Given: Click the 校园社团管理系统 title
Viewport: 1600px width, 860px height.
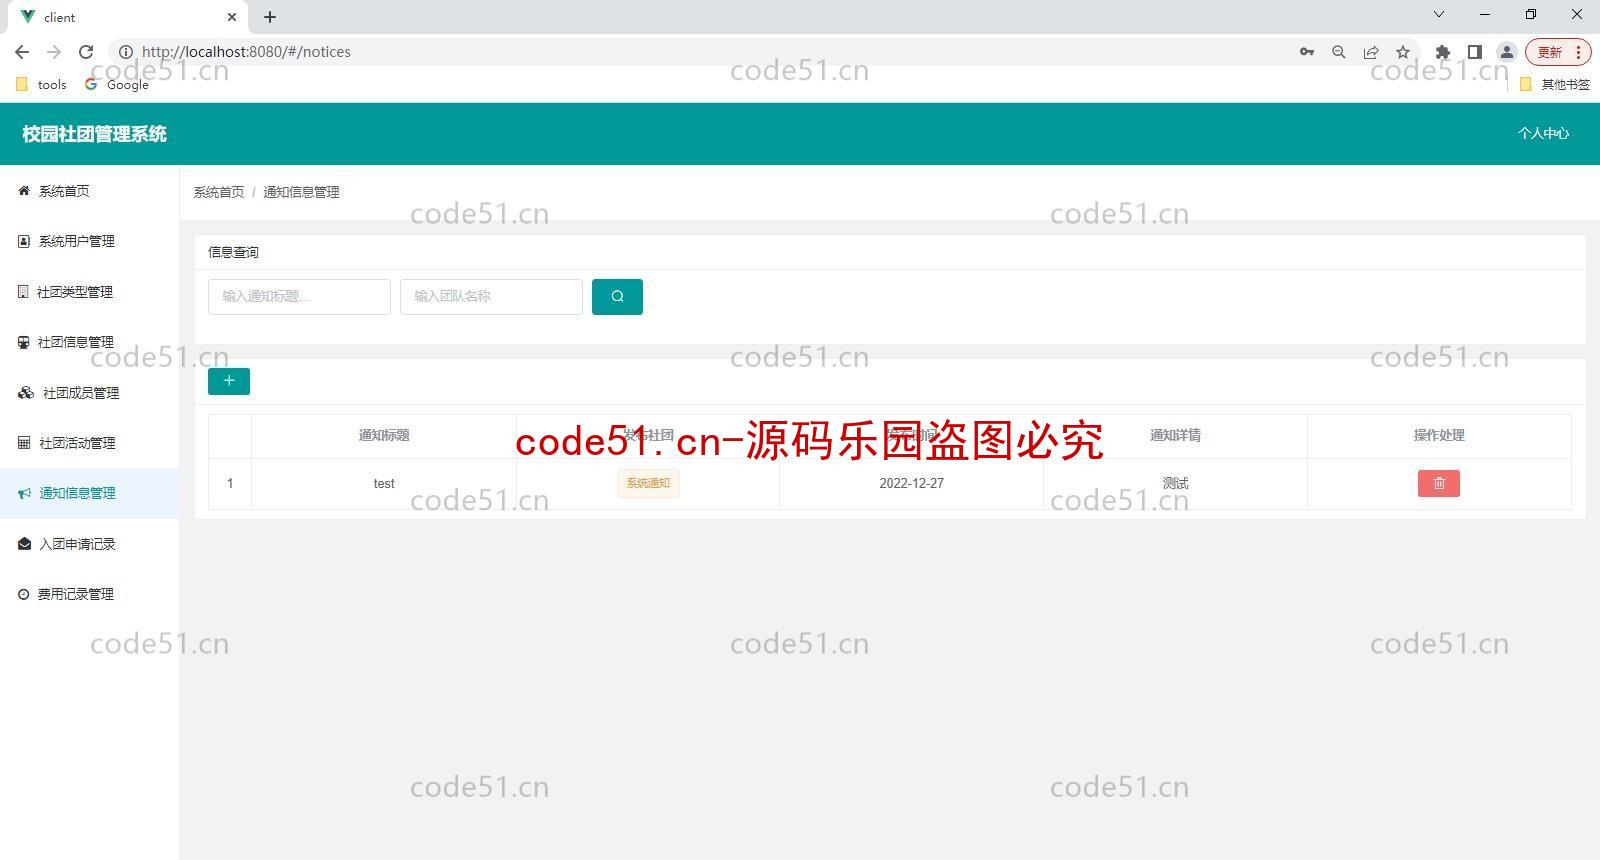Looking at the screenshot, I should 94,134.
